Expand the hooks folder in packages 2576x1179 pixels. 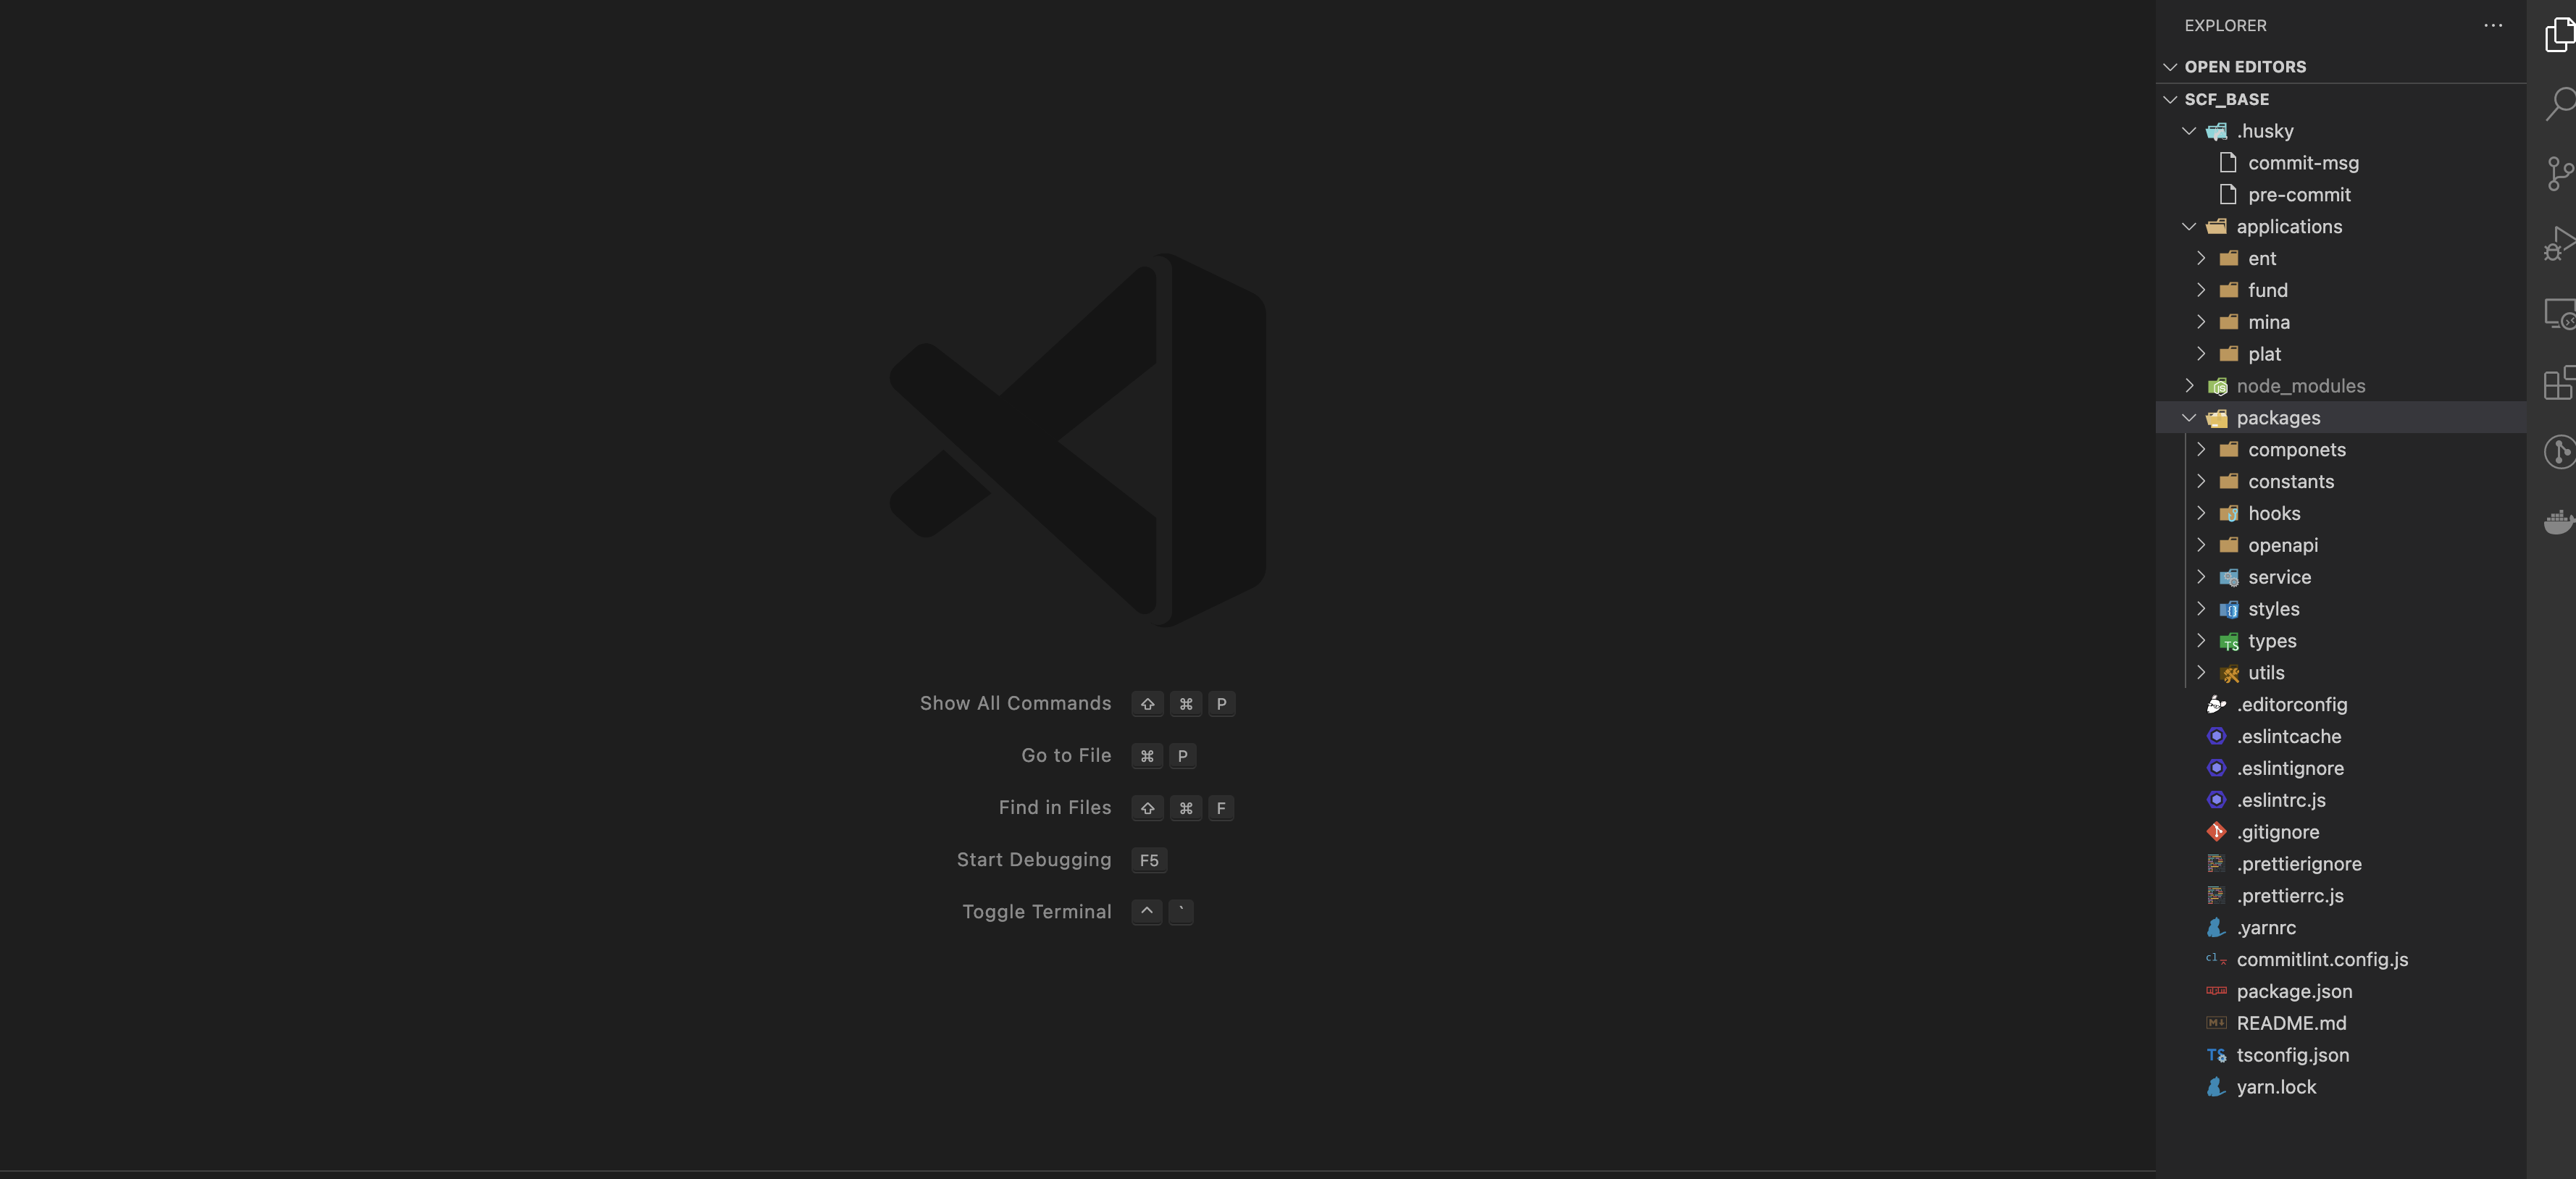pos(2273,513)
